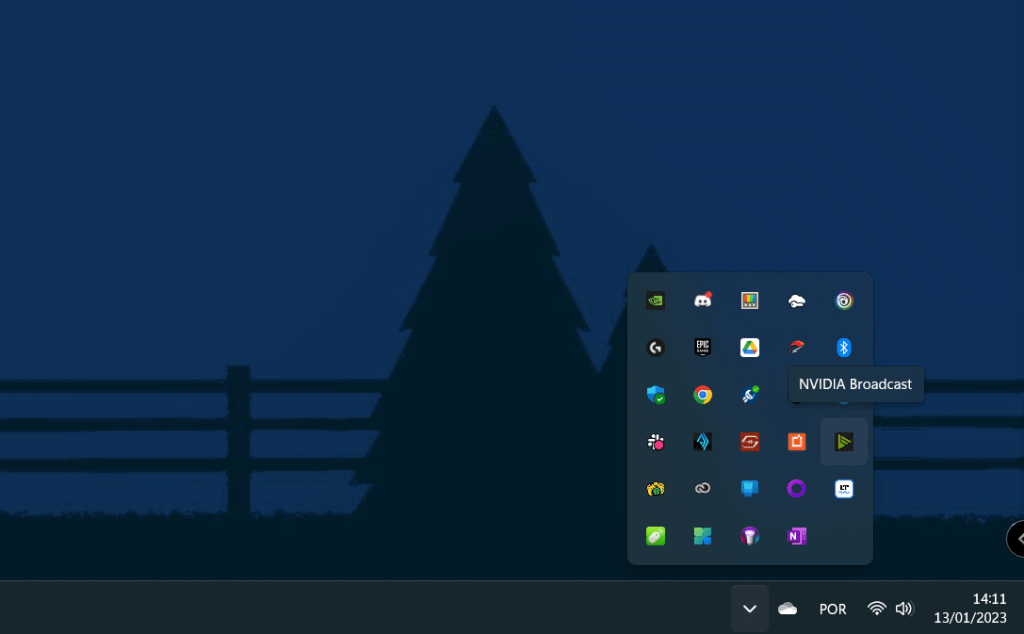Open the clock and date panel
This screenshot has width=1024, height=634.
point(969,608)
